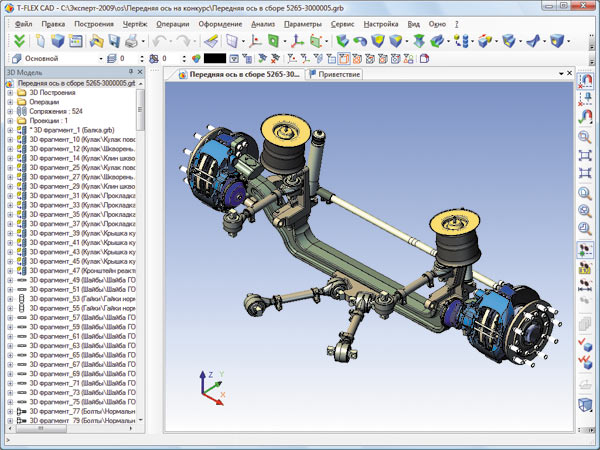600x450 pixels.
Task: Select the 3D фрагмент_47 tree entry
Action: coord(83,271)
